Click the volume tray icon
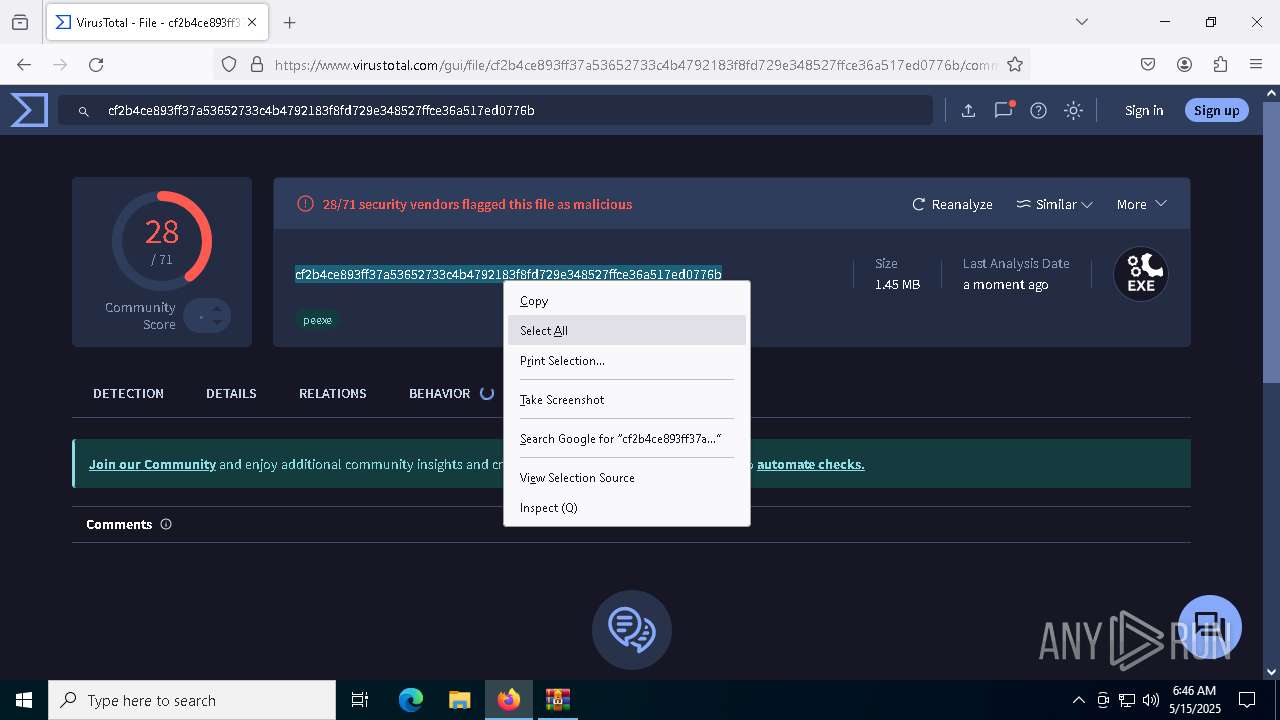 (1151, 700)
